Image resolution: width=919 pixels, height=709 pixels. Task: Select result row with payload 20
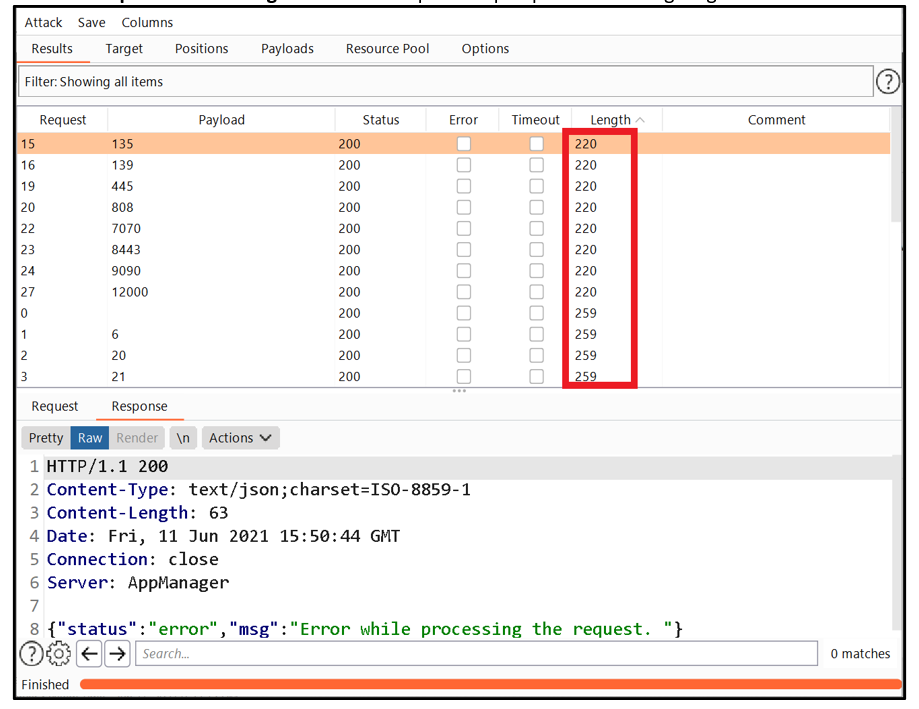[454, 356]
